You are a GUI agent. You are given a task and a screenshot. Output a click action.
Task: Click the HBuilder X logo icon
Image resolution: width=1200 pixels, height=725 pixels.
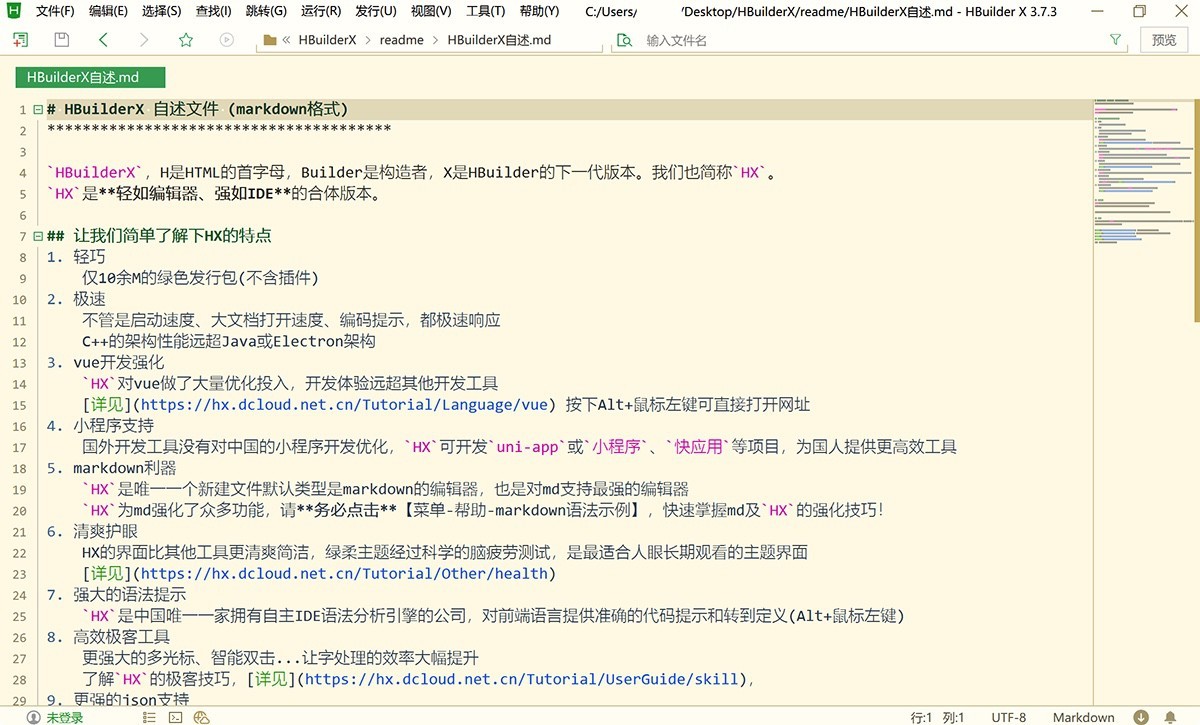pyautogui.click(x=14, y=12)
